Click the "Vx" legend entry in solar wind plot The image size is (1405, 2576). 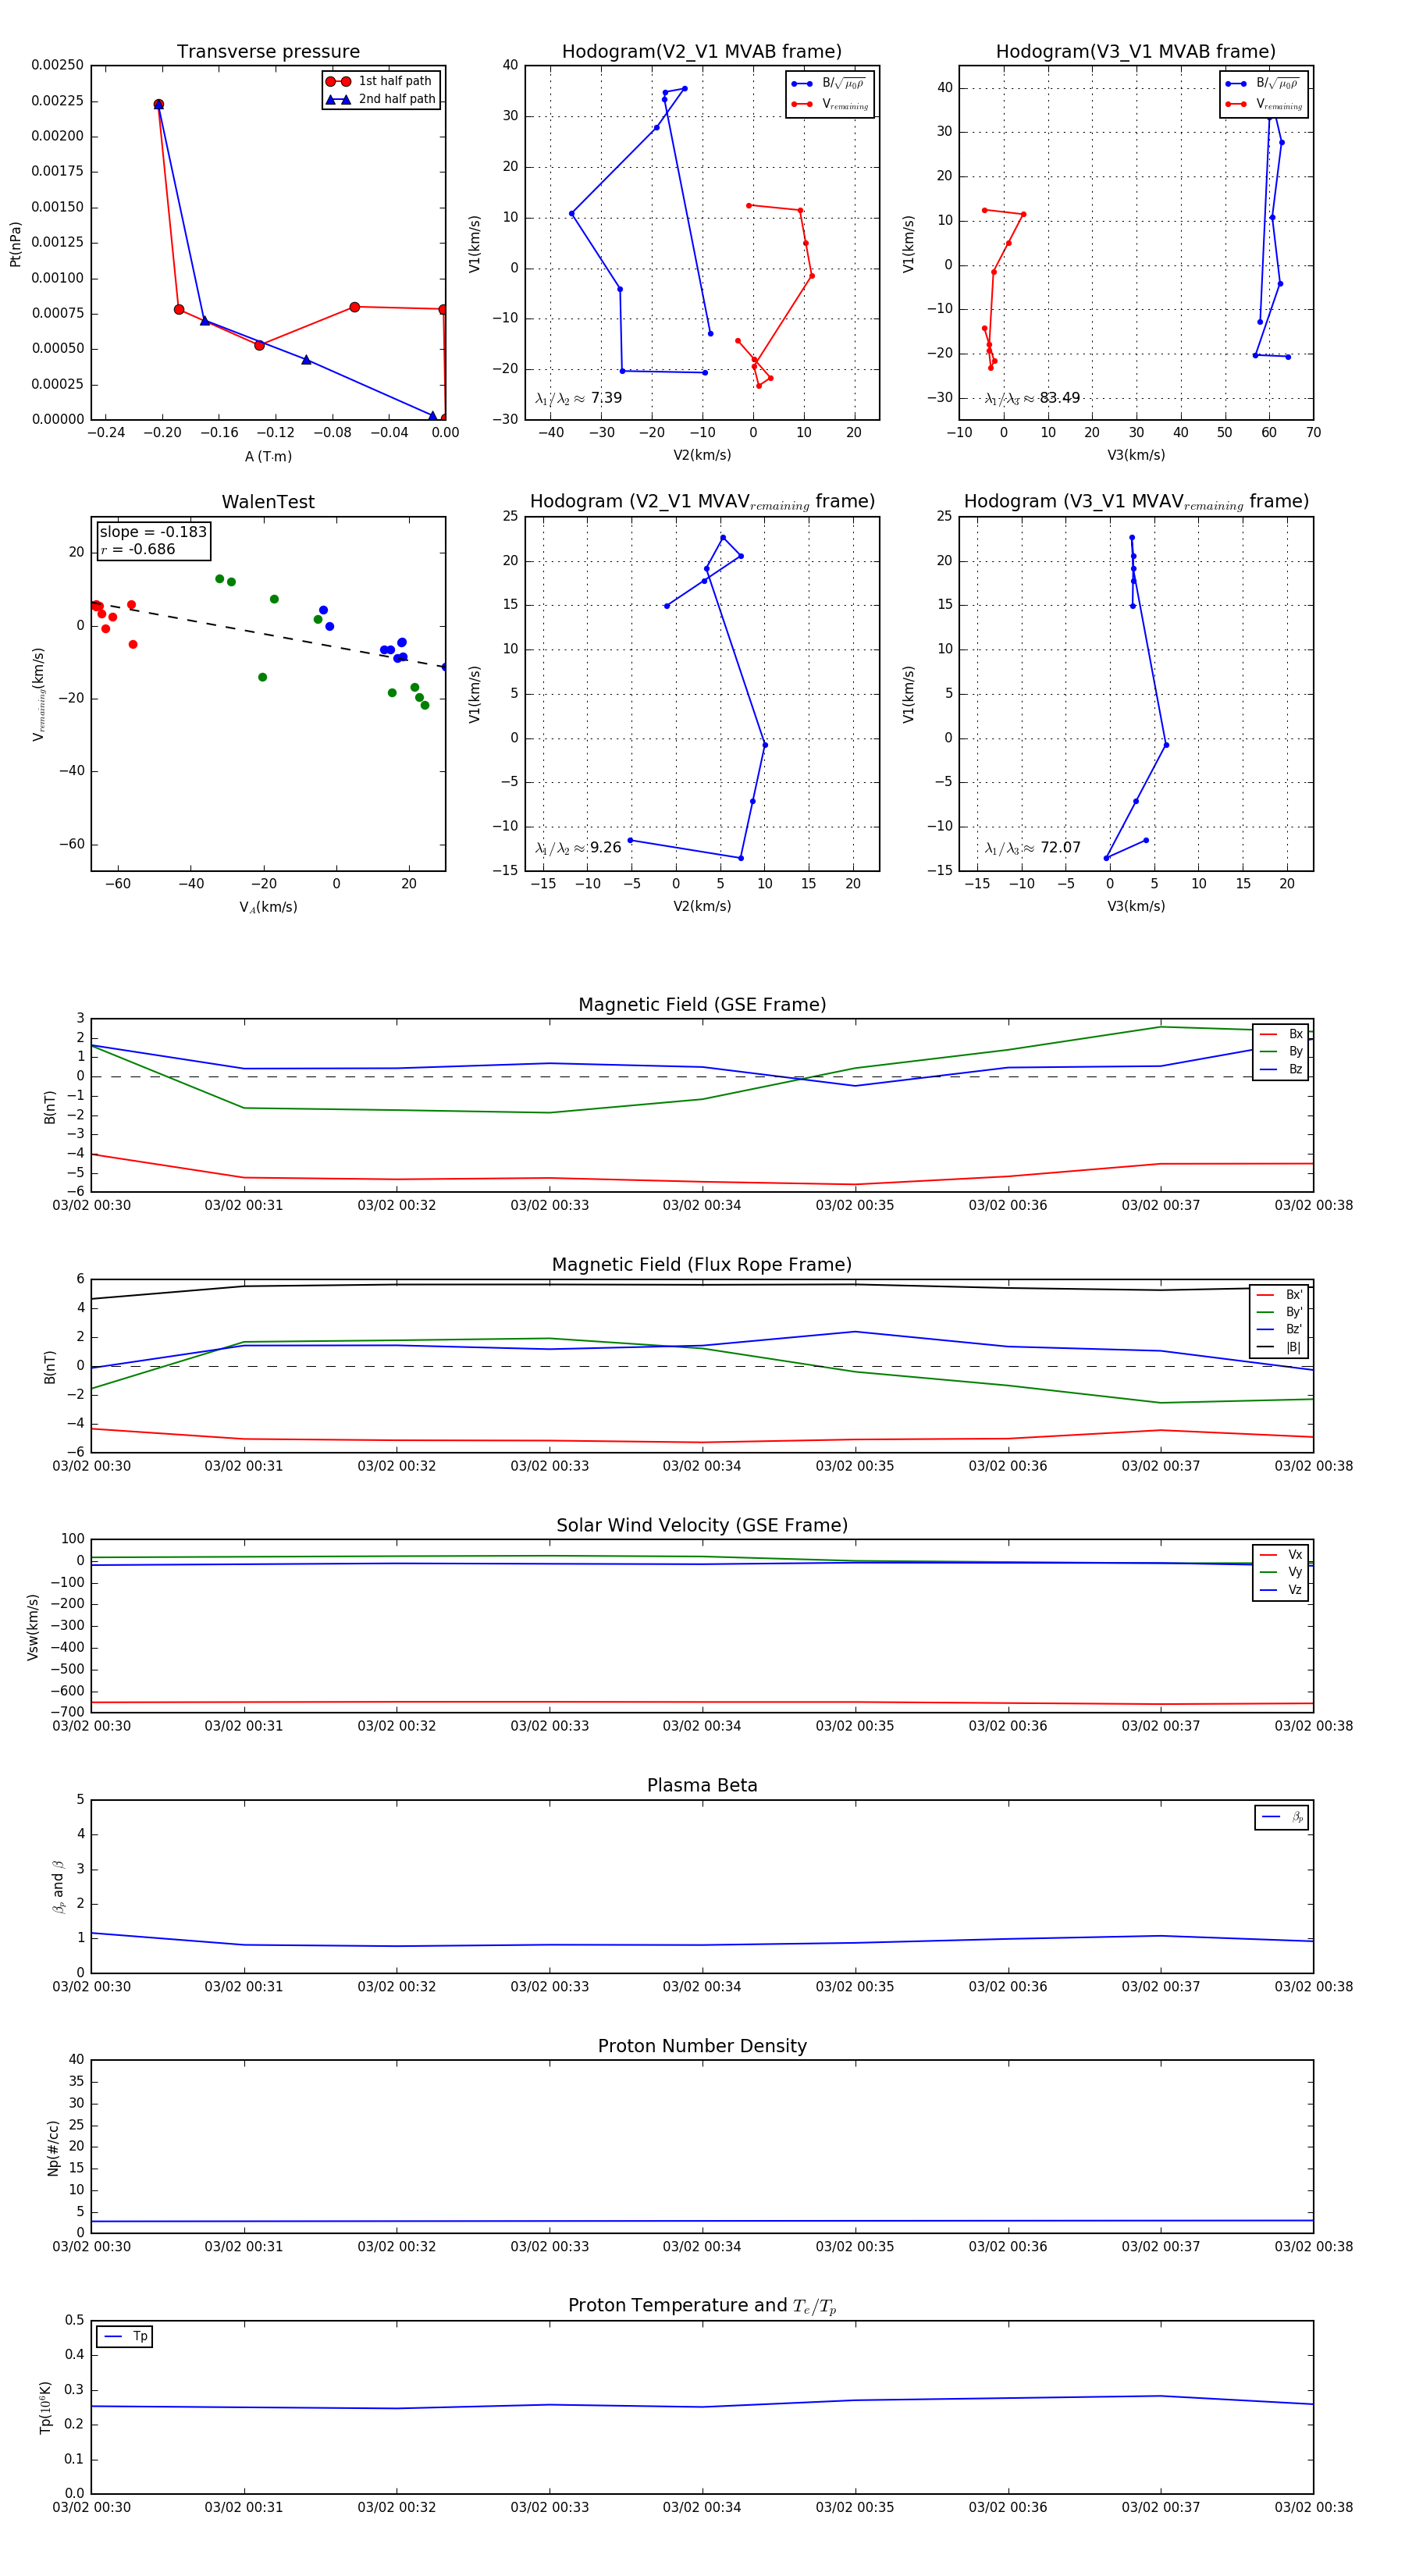tap(1281, 1554)
